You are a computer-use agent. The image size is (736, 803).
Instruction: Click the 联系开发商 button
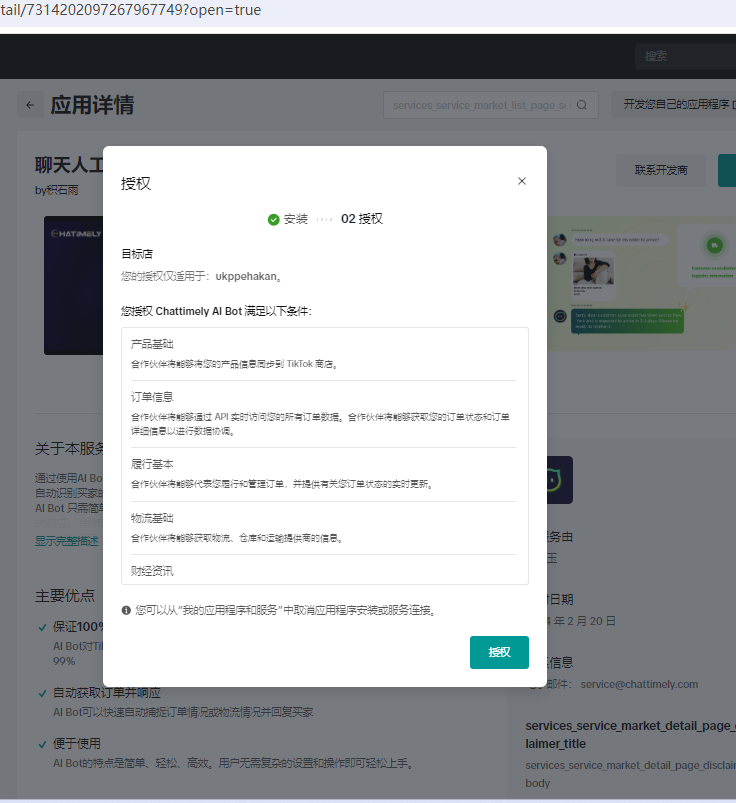point(661,170)
